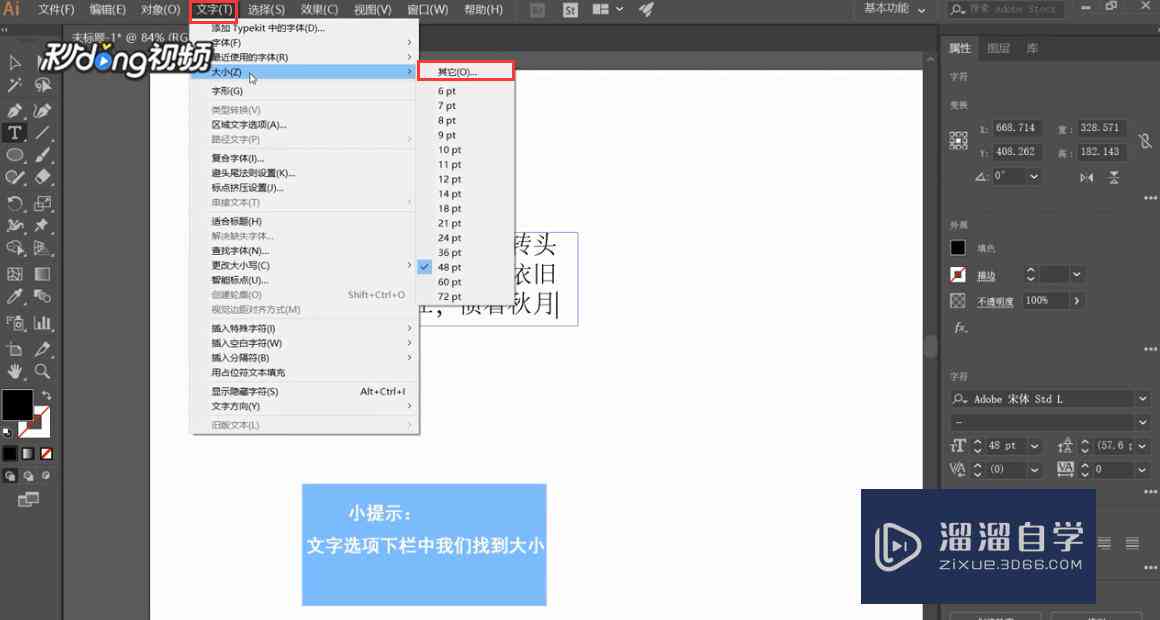The image size is (1160, 620).
Task: Select the Shape Builder tool
Action: pos(15,249)
